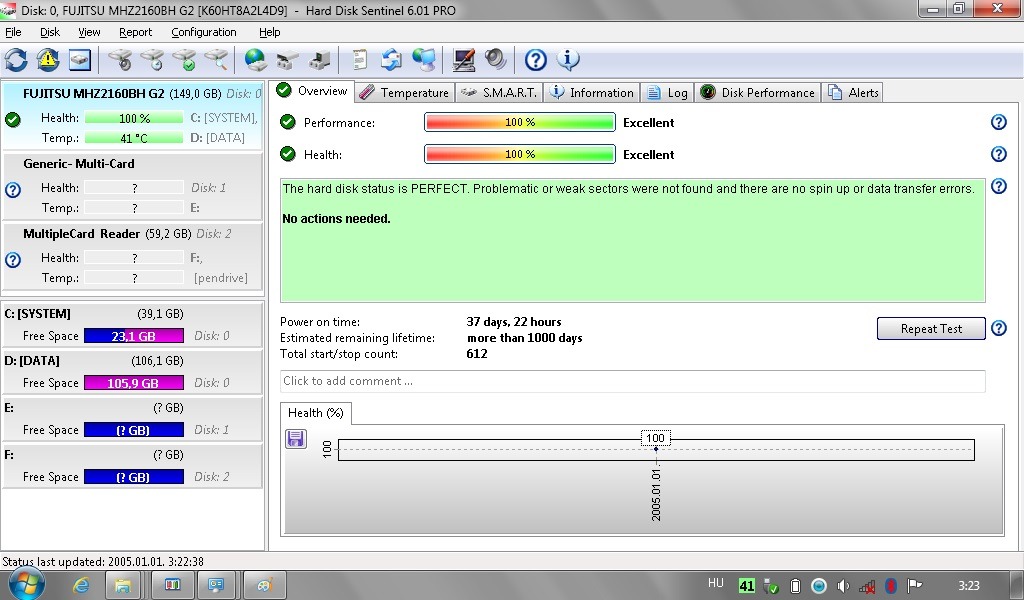Click the D: free space 105,9 GB bar

(133, 383)
